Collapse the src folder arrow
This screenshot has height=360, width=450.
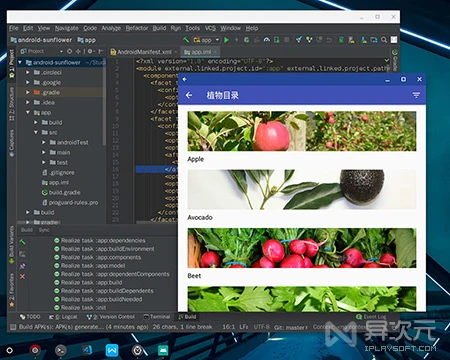[36, 132]
